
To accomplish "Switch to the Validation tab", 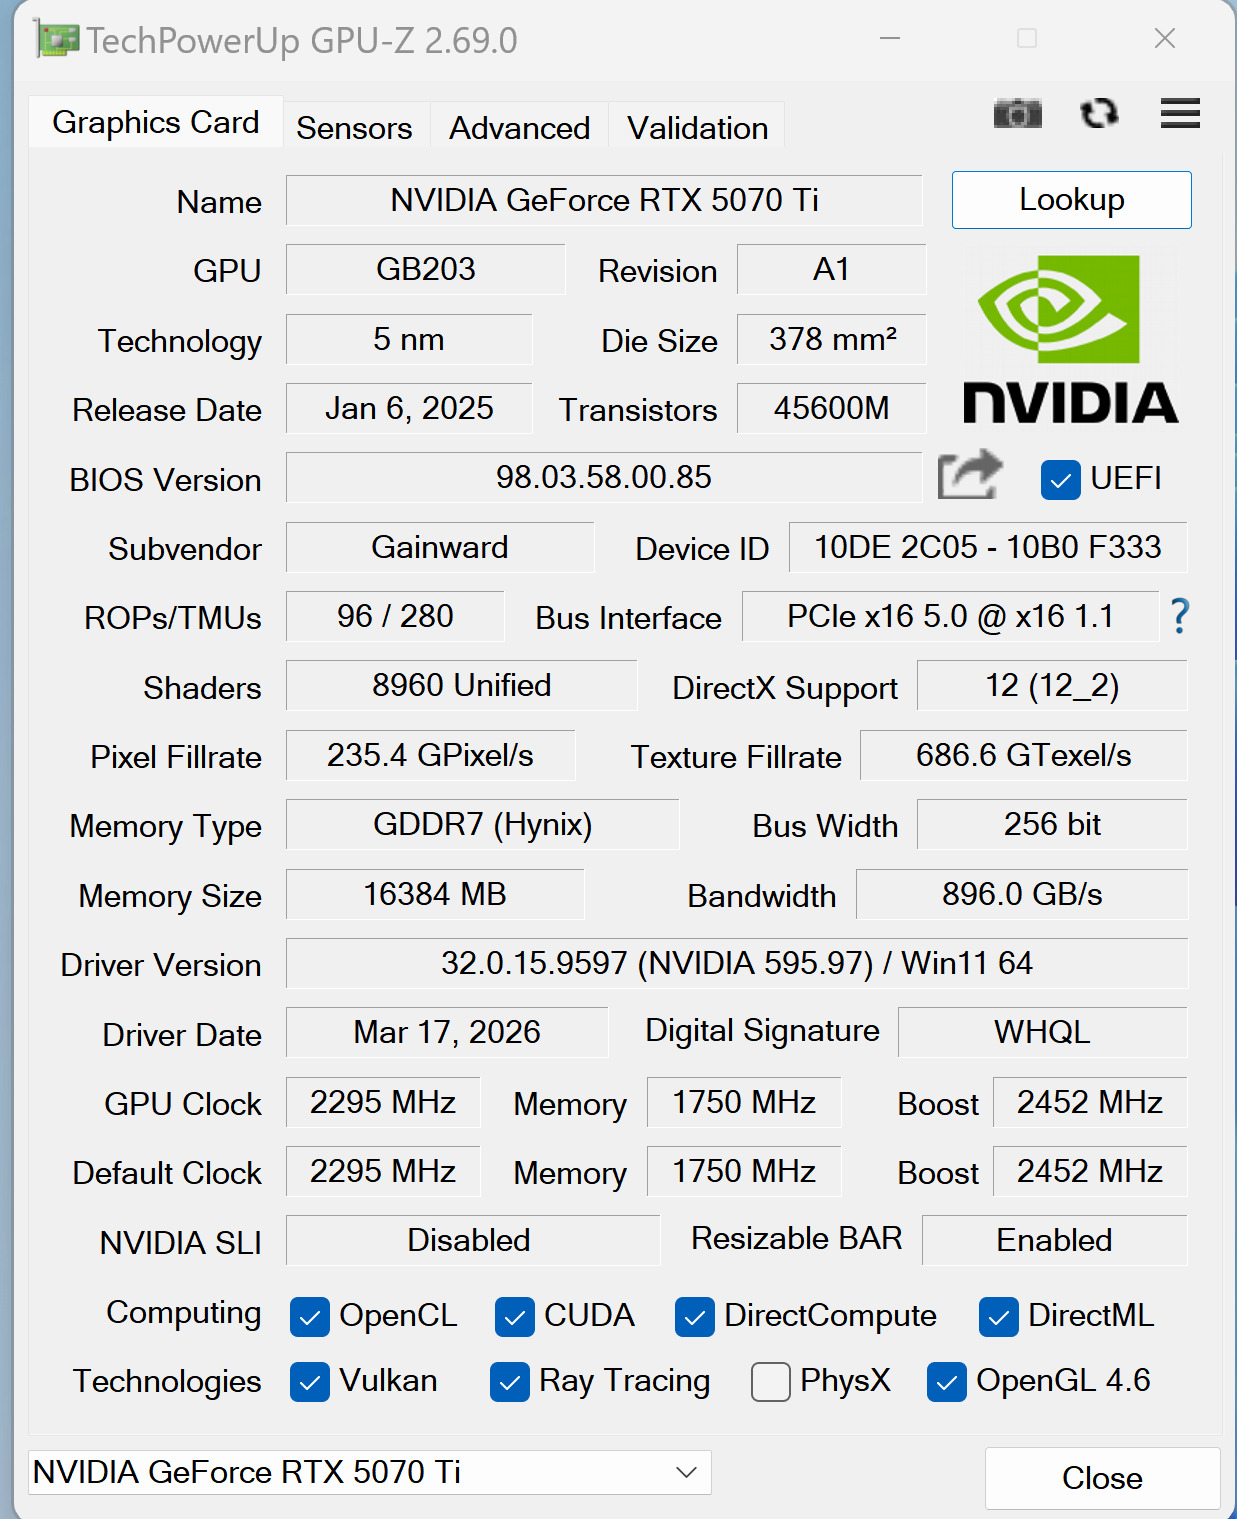I will coord(697,128).
